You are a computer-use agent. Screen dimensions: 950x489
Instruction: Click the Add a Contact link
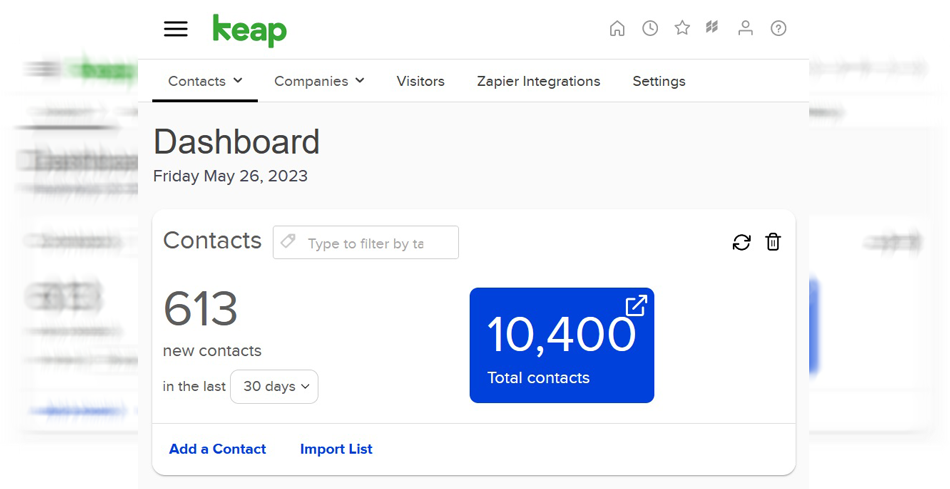(217, 449)
